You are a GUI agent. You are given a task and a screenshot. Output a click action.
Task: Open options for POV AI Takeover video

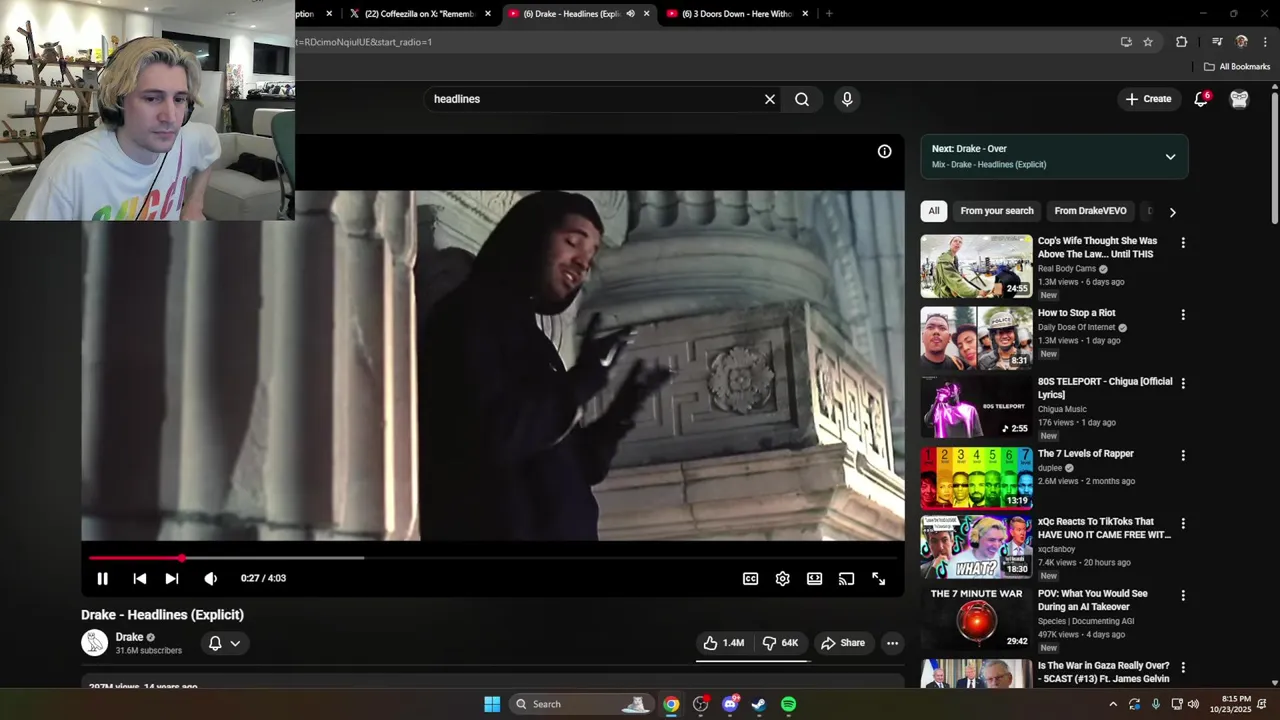pyautogui.click(x=1183, y=595)
